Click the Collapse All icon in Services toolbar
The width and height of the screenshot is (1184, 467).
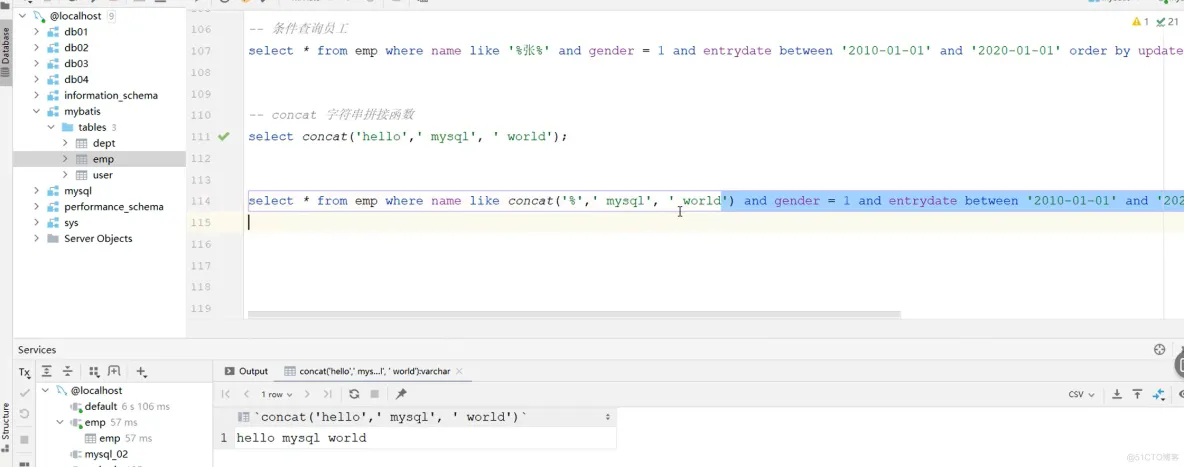pyautogui.click(x=67, y=371)
